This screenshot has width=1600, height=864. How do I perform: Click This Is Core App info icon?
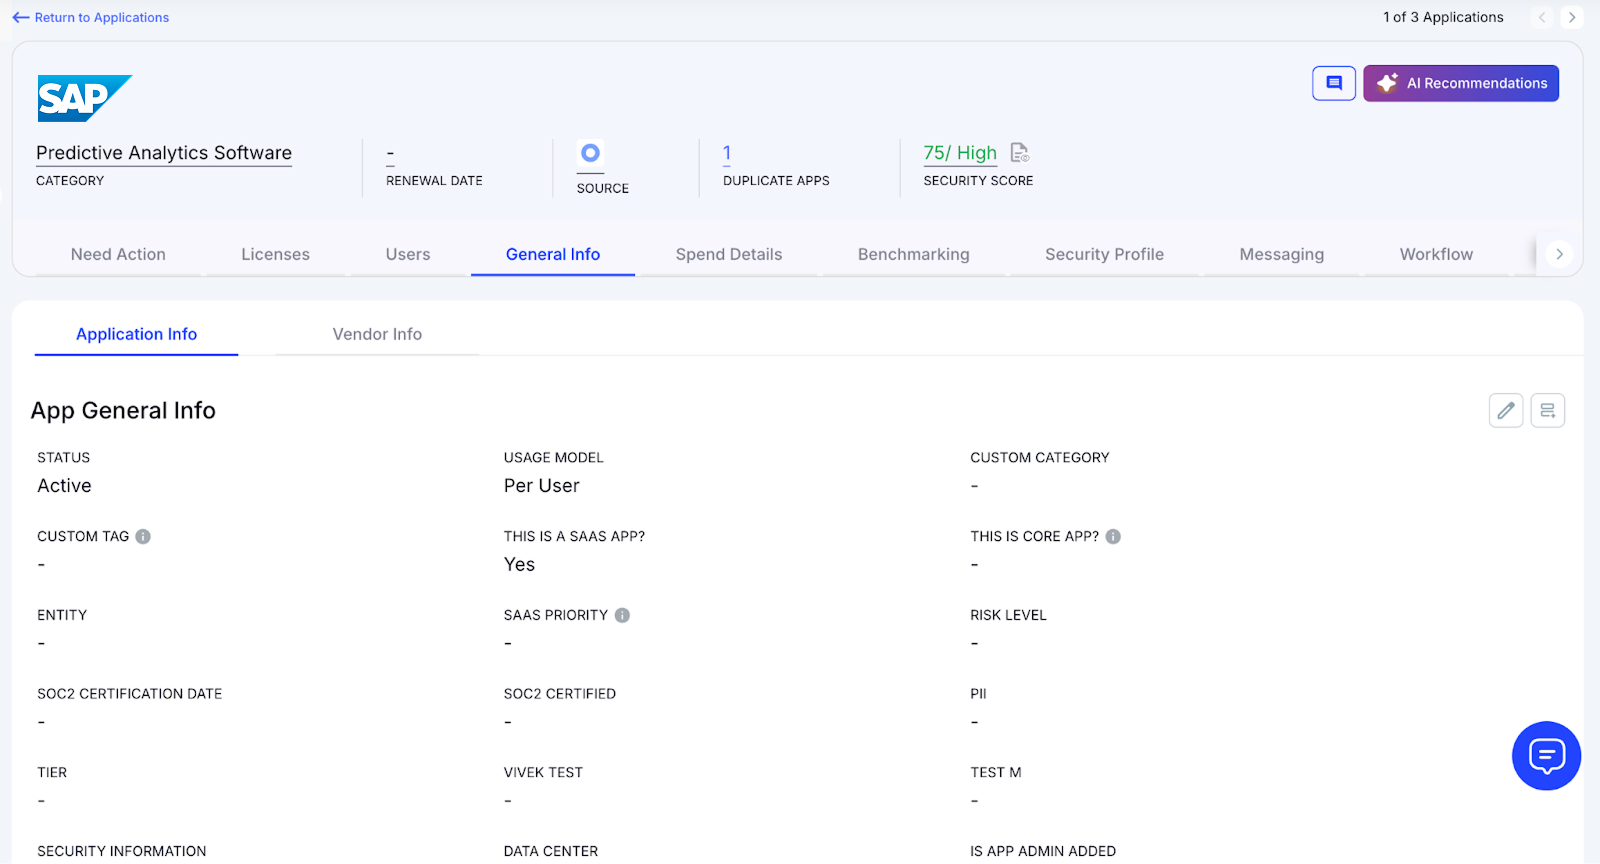[x=1113, y=537]
